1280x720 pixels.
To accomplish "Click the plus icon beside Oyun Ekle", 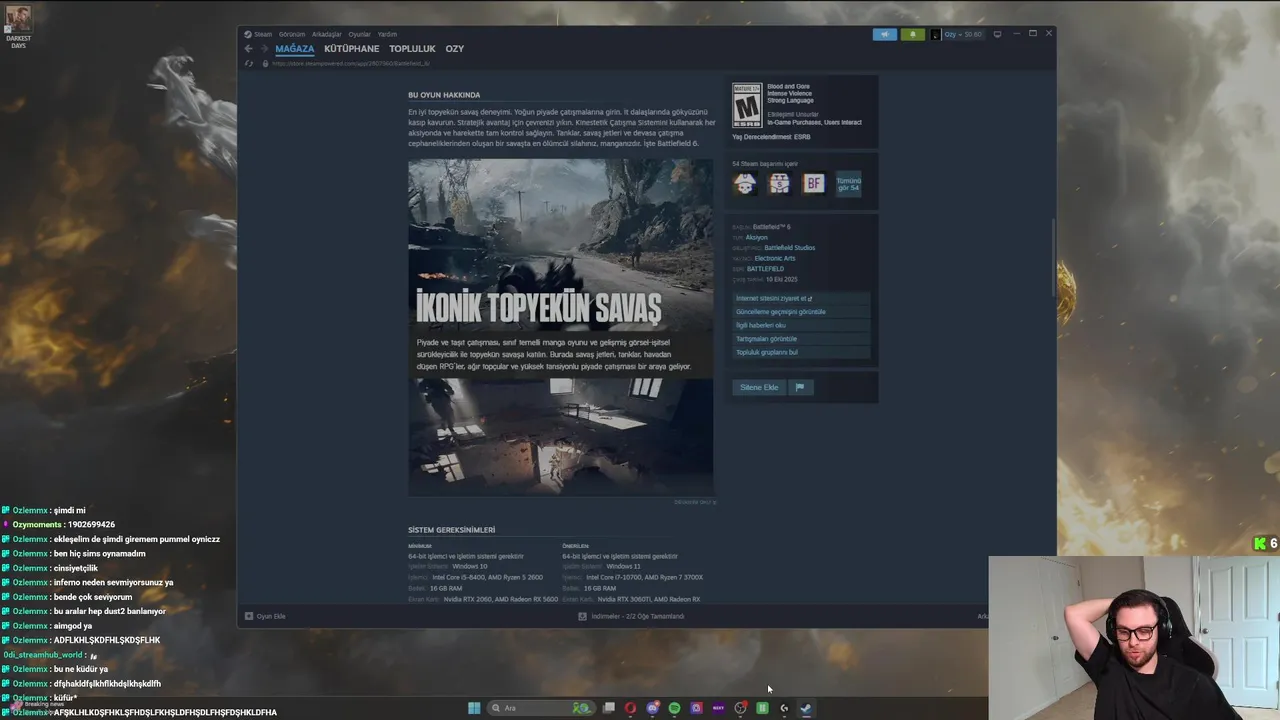I will click(x=249, y=616).
